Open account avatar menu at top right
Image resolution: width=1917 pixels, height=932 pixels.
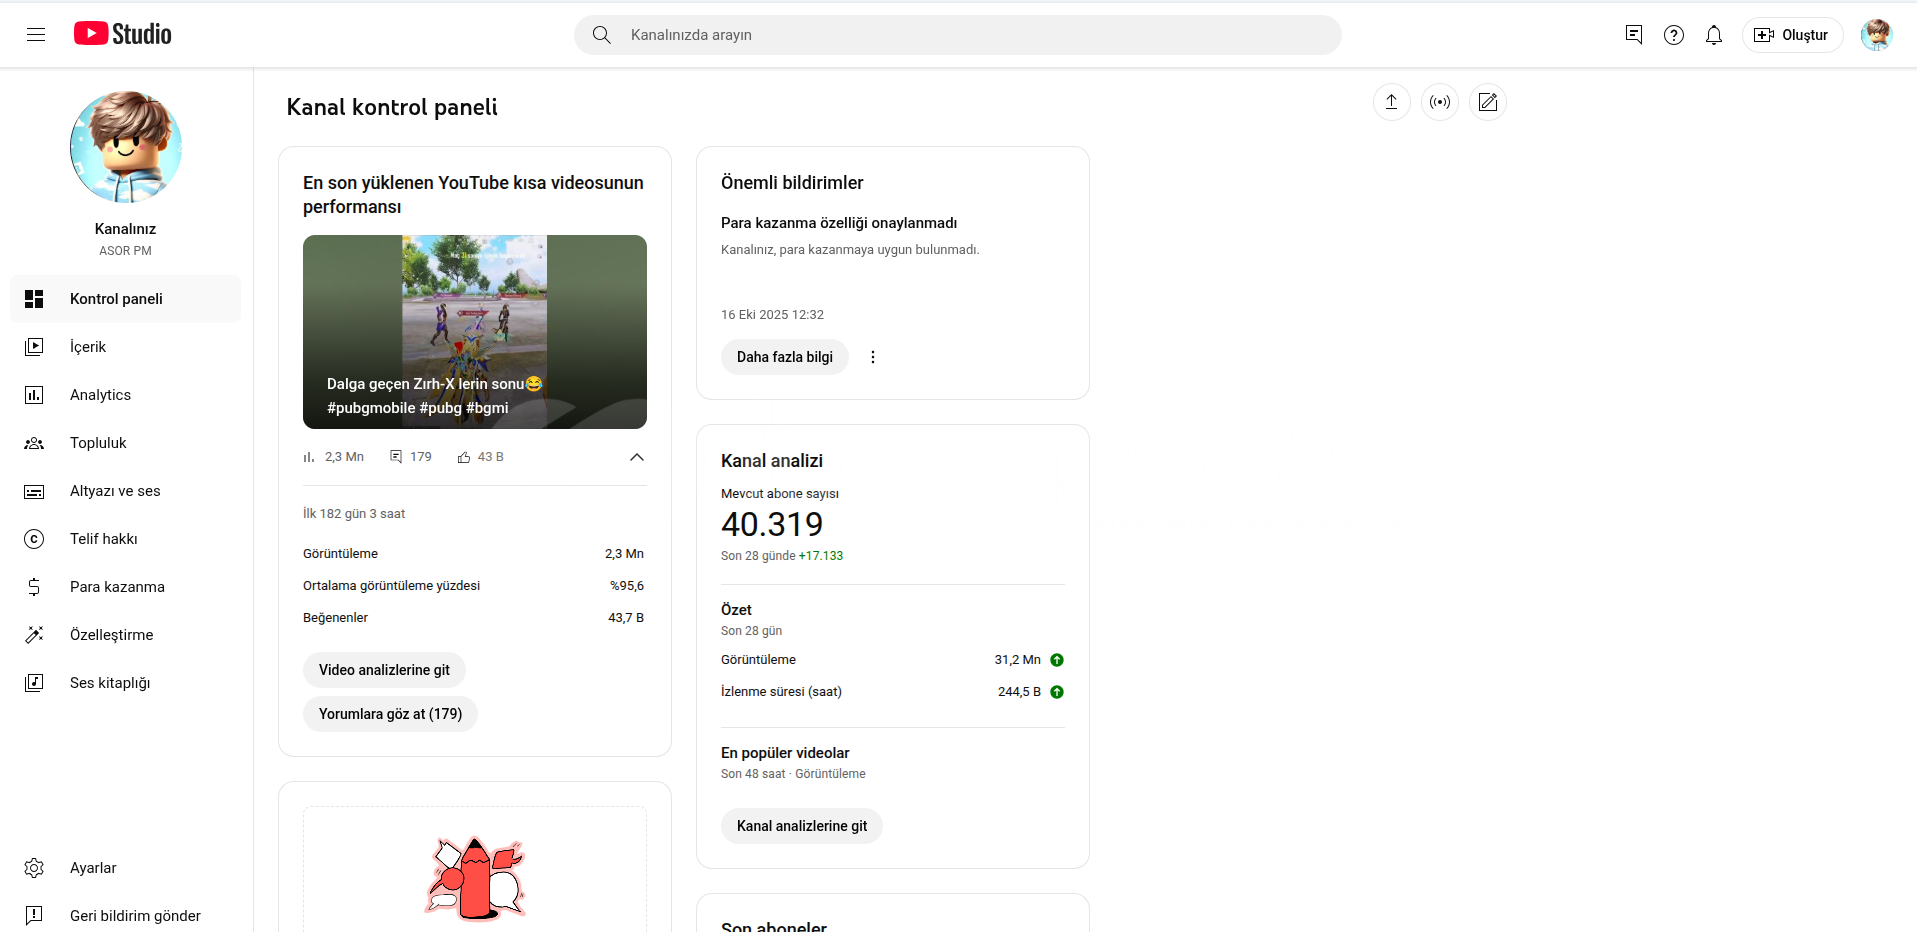click(x=1875, y=35)
